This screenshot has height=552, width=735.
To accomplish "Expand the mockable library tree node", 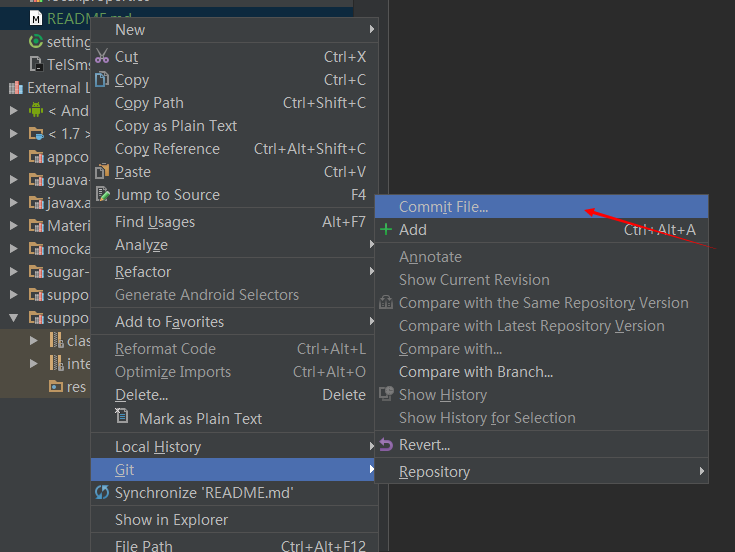I will click(x=13, y=249).
